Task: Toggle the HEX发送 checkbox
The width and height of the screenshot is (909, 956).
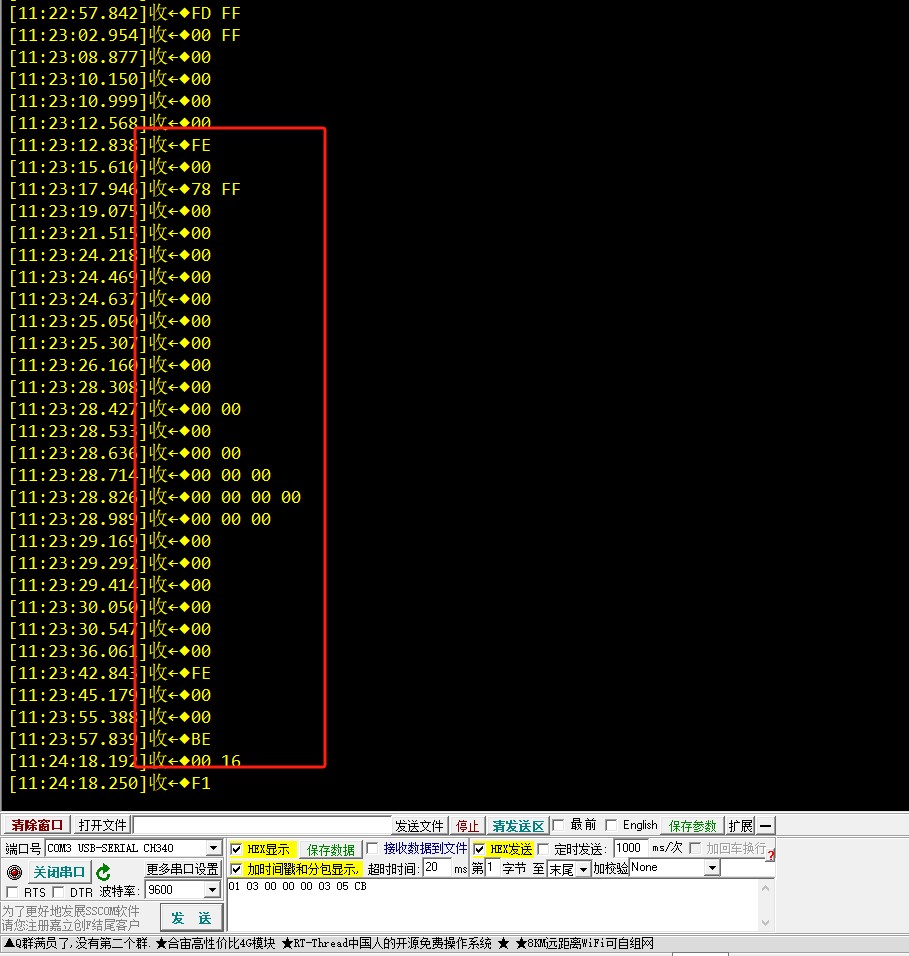Action: (479, 849)
